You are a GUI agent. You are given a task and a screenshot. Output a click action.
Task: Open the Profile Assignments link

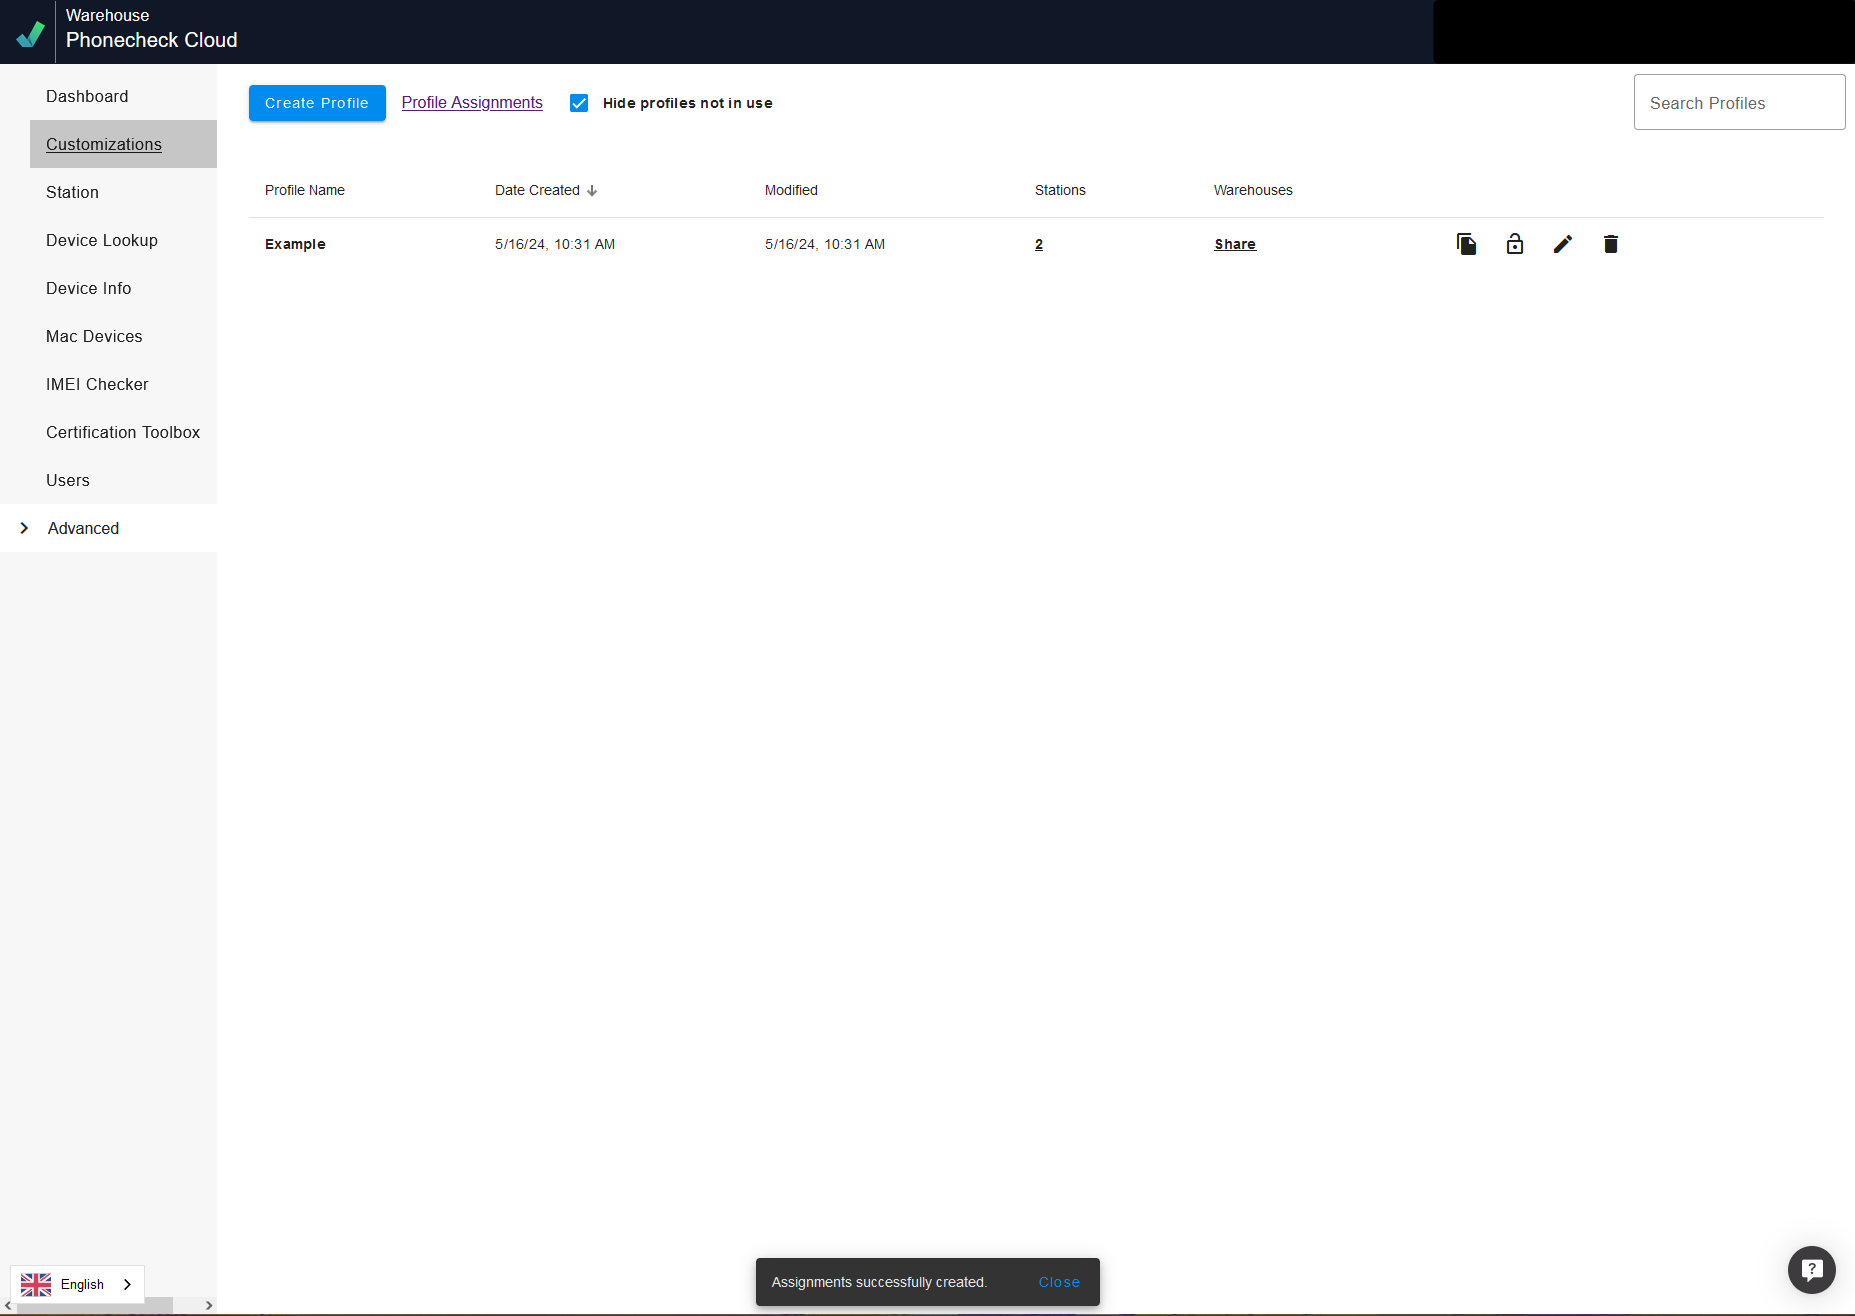[x=472, y=103]
